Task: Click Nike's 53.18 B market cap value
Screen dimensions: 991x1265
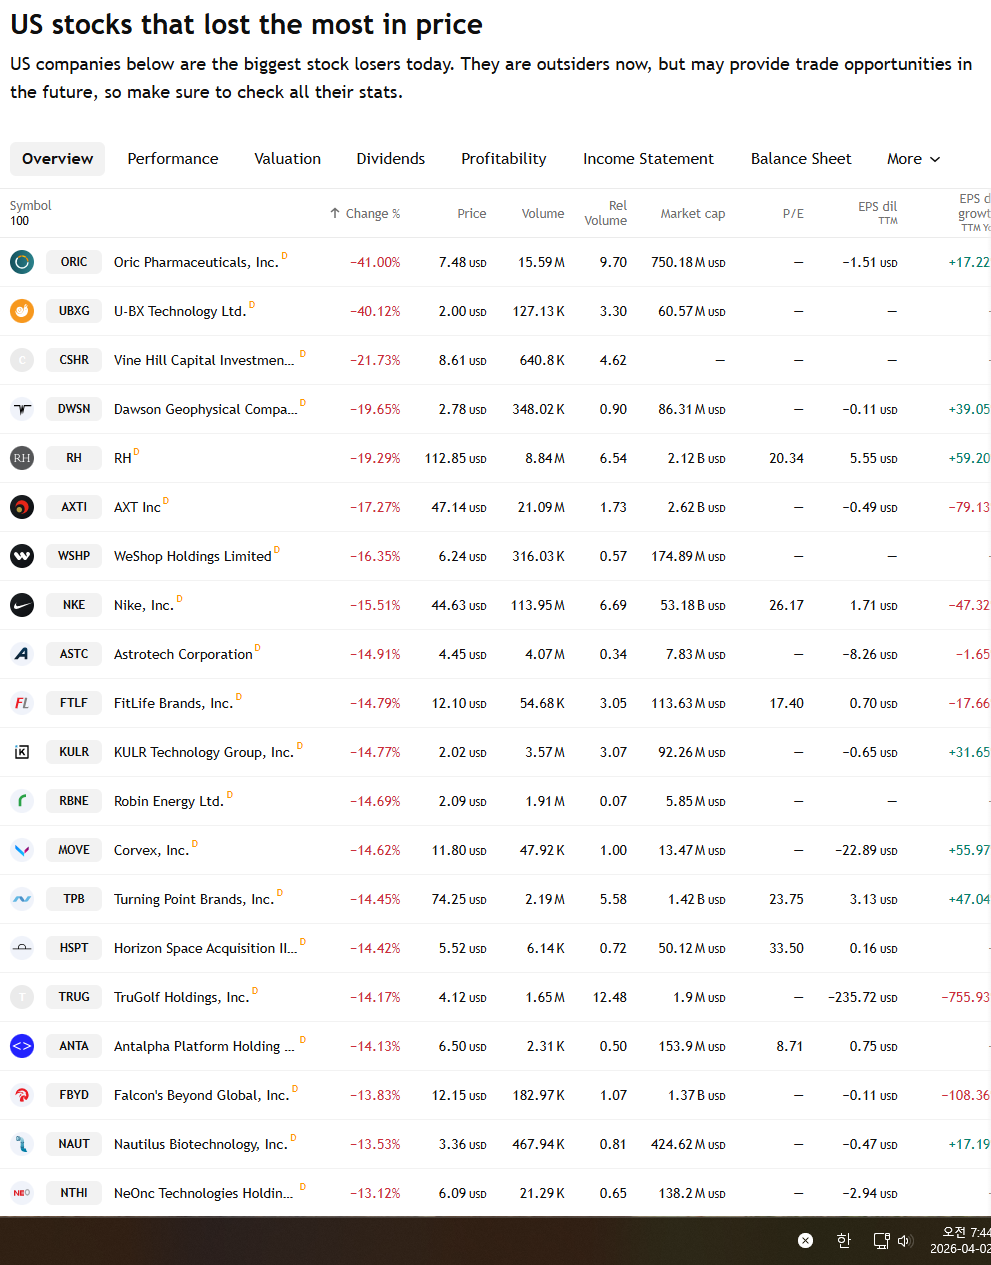Action: pyautogui.click(x=692, y=605)
